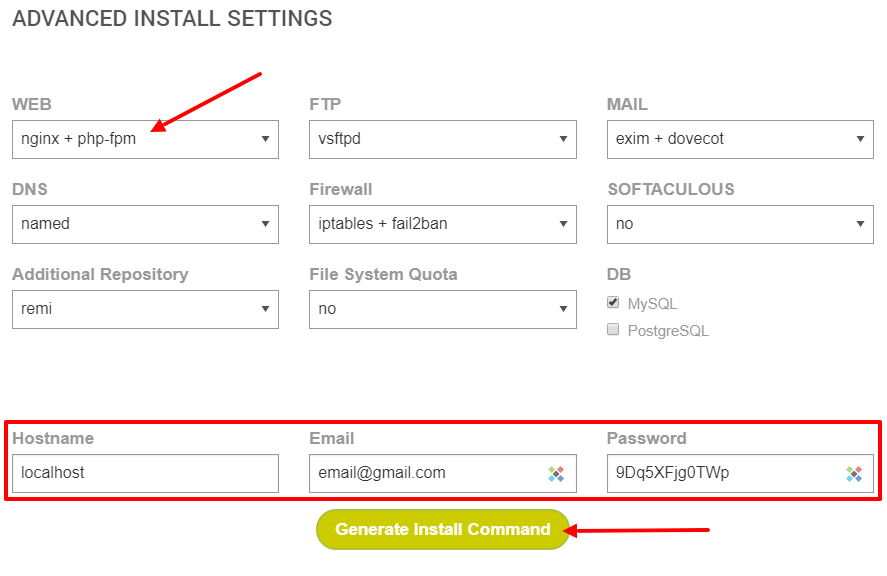
Task: Expand the File System Quota dropdown
Action: coord(443,309)
